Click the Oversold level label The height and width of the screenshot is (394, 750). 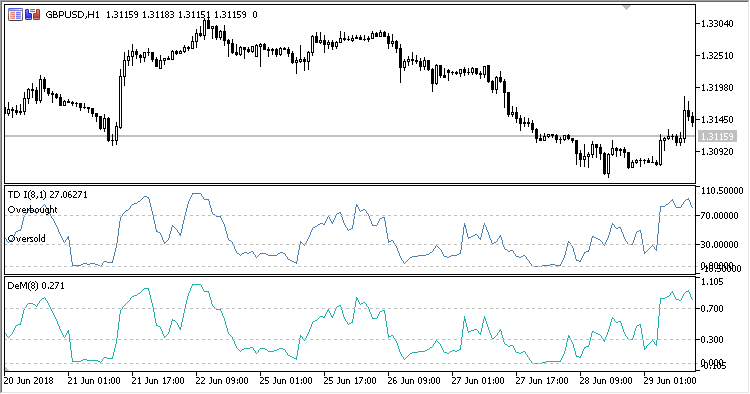point(27,238)
